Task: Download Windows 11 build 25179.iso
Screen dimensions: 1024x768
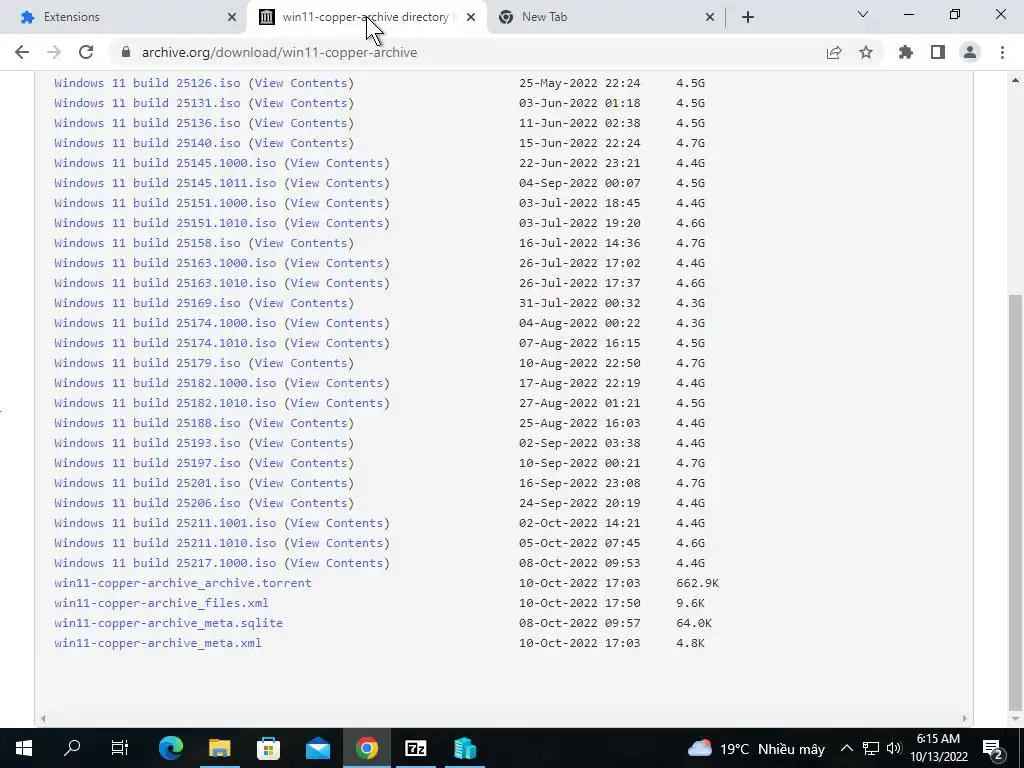Action: pyautogui.click(x=148, y=363)
